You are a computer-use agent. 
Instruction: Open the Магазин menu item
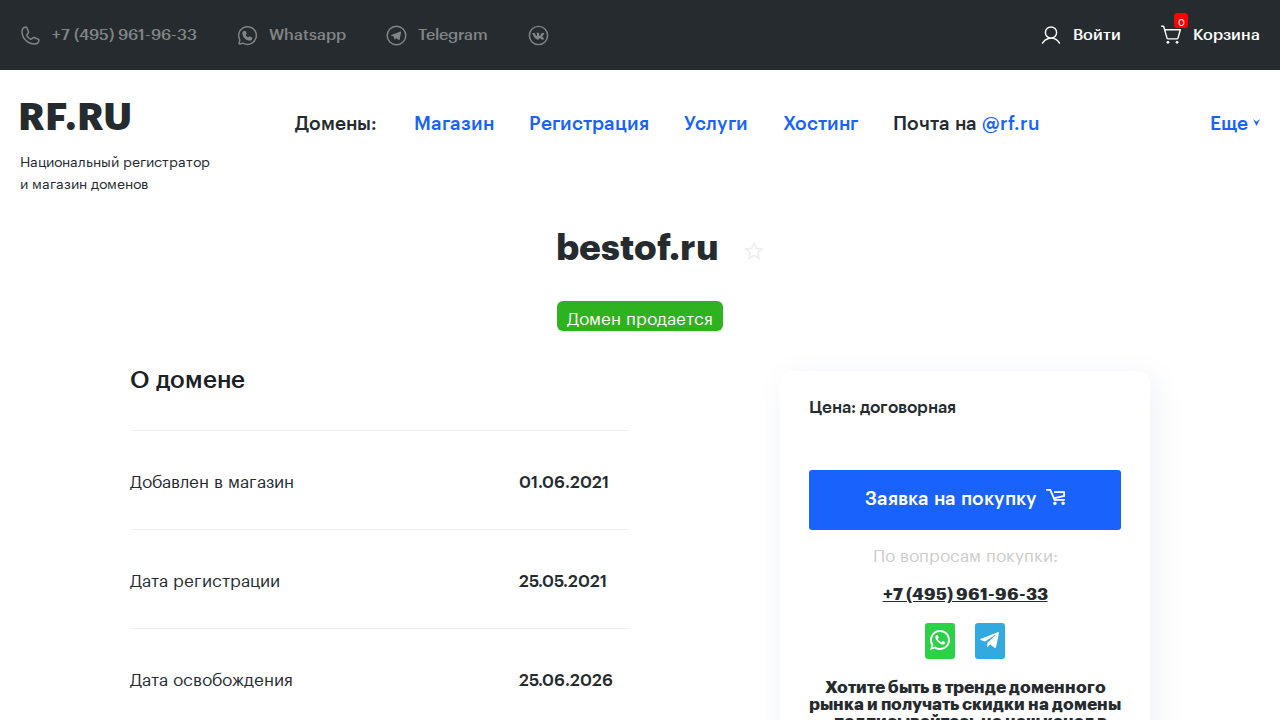click(454, 123)
